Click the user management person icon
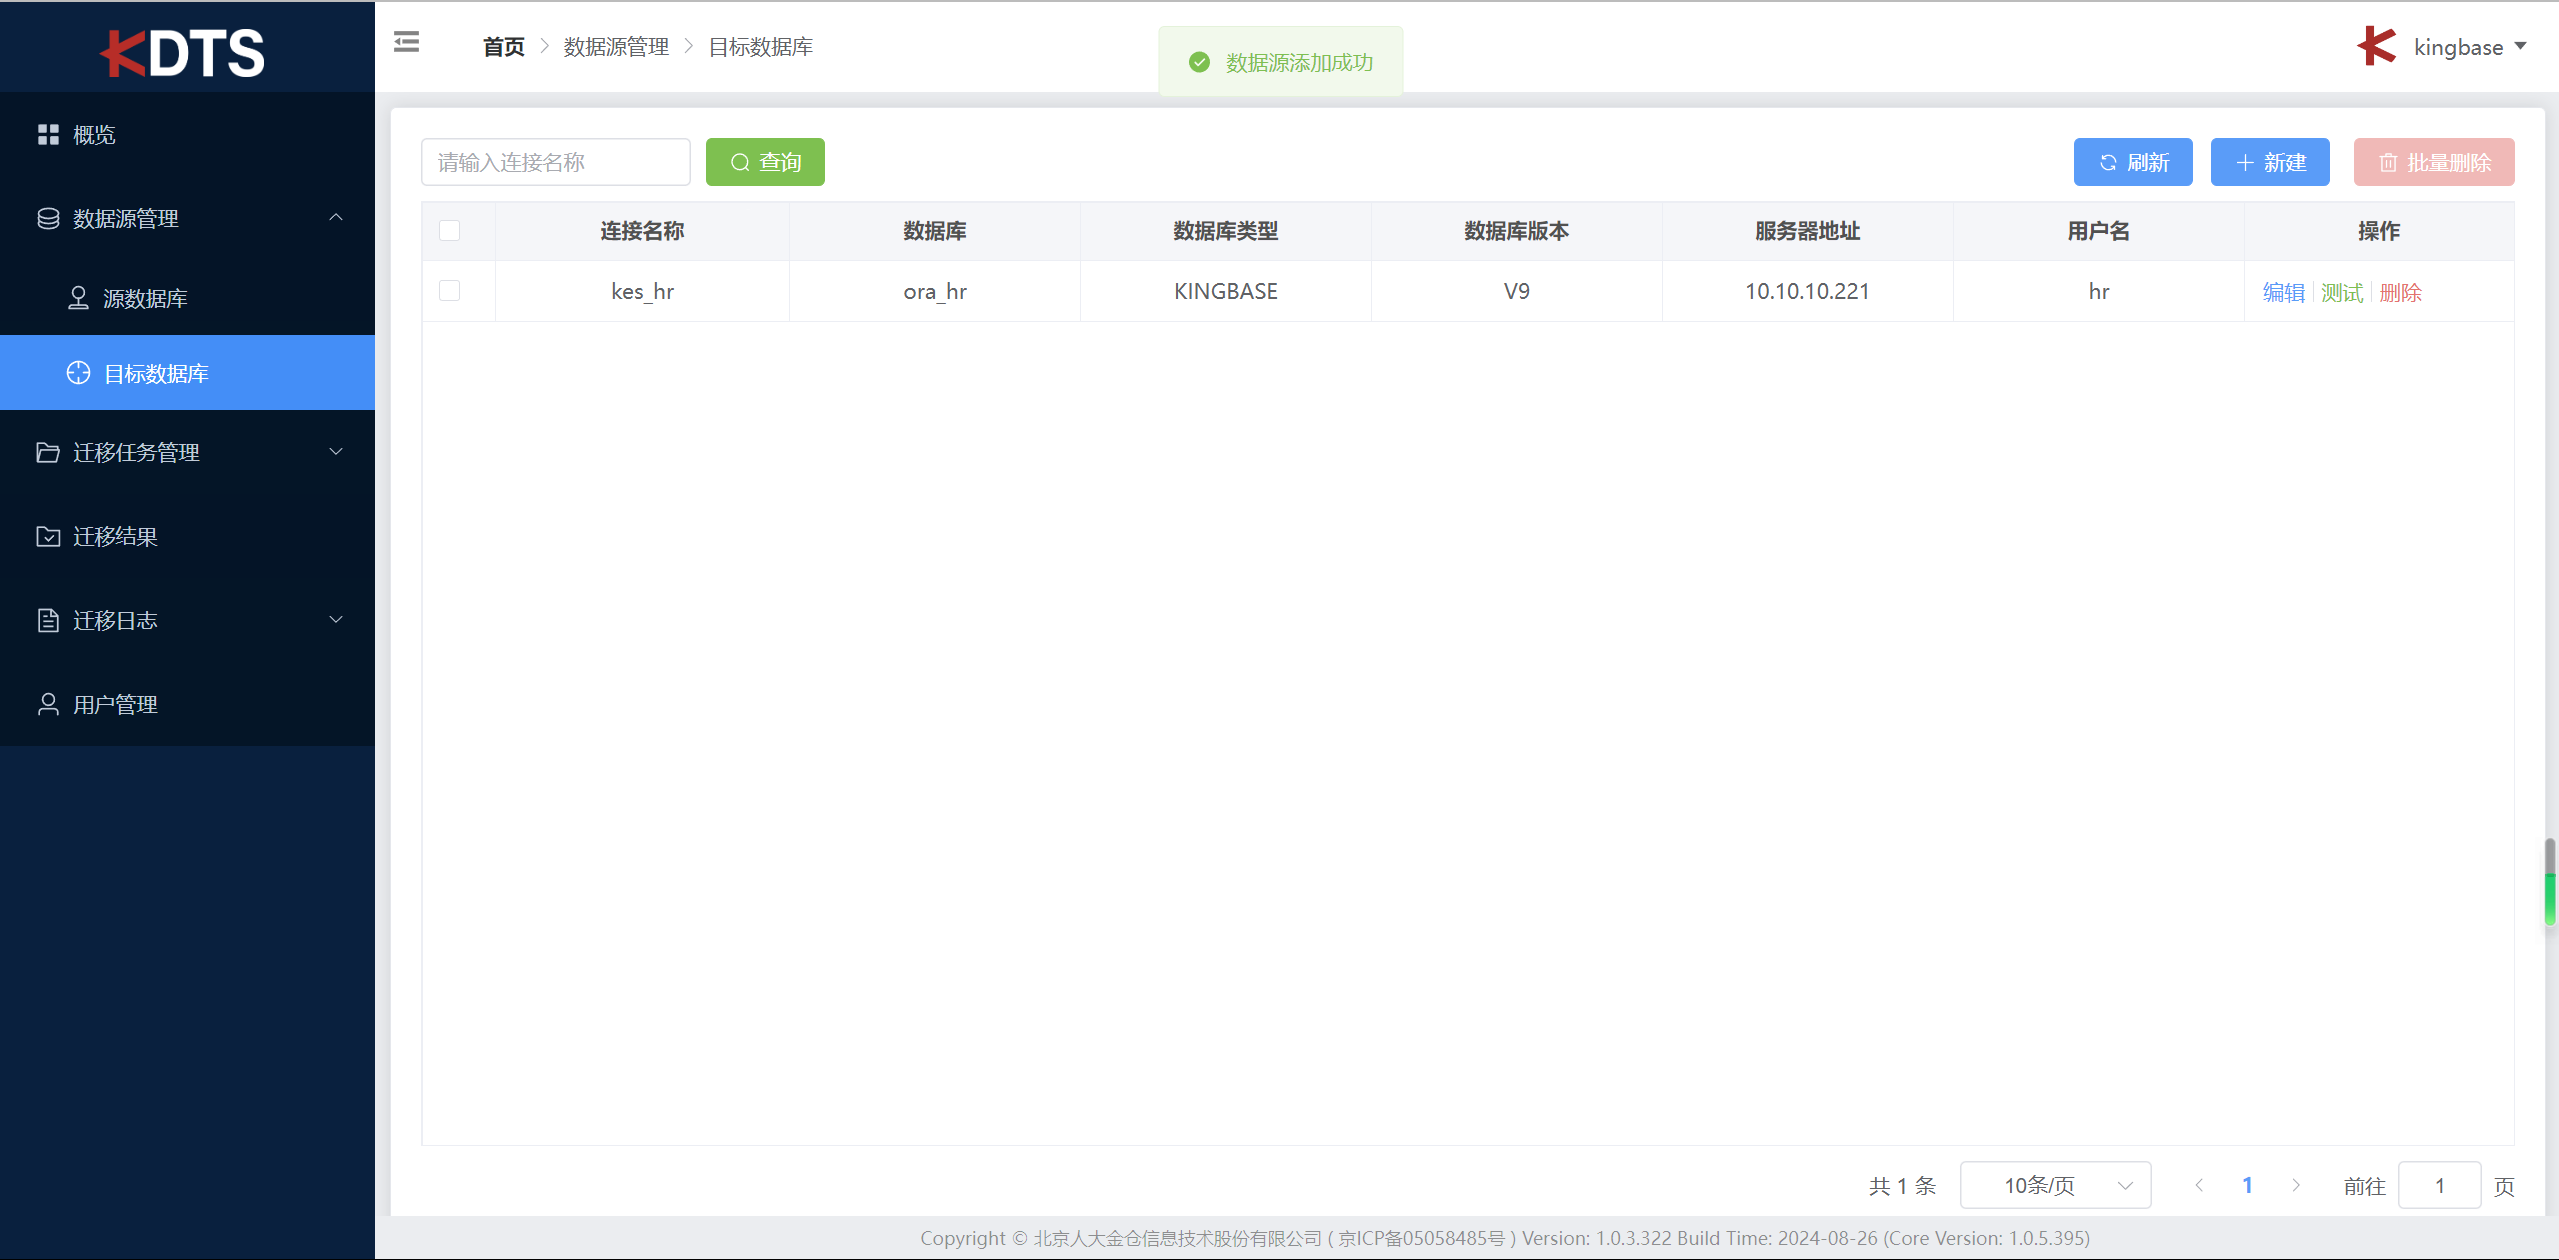This screenshot has height=1260, width=2559. [48, 704]
